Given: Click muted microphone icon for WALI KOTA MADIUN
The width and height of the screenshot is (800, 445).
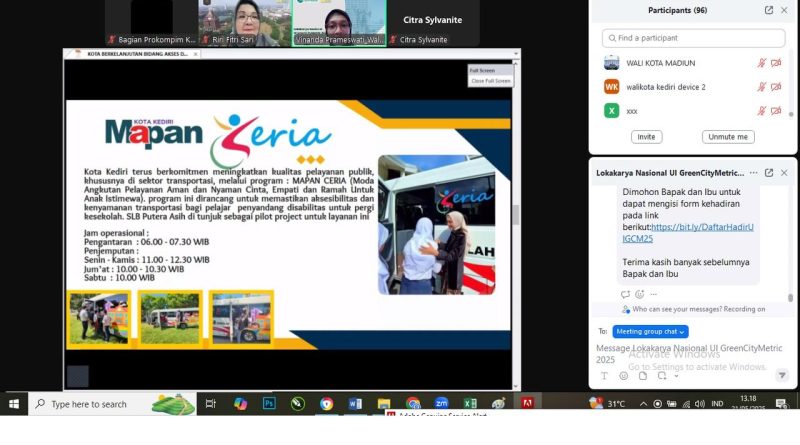Looking at the screenshot, I should (x=761, y=63).
